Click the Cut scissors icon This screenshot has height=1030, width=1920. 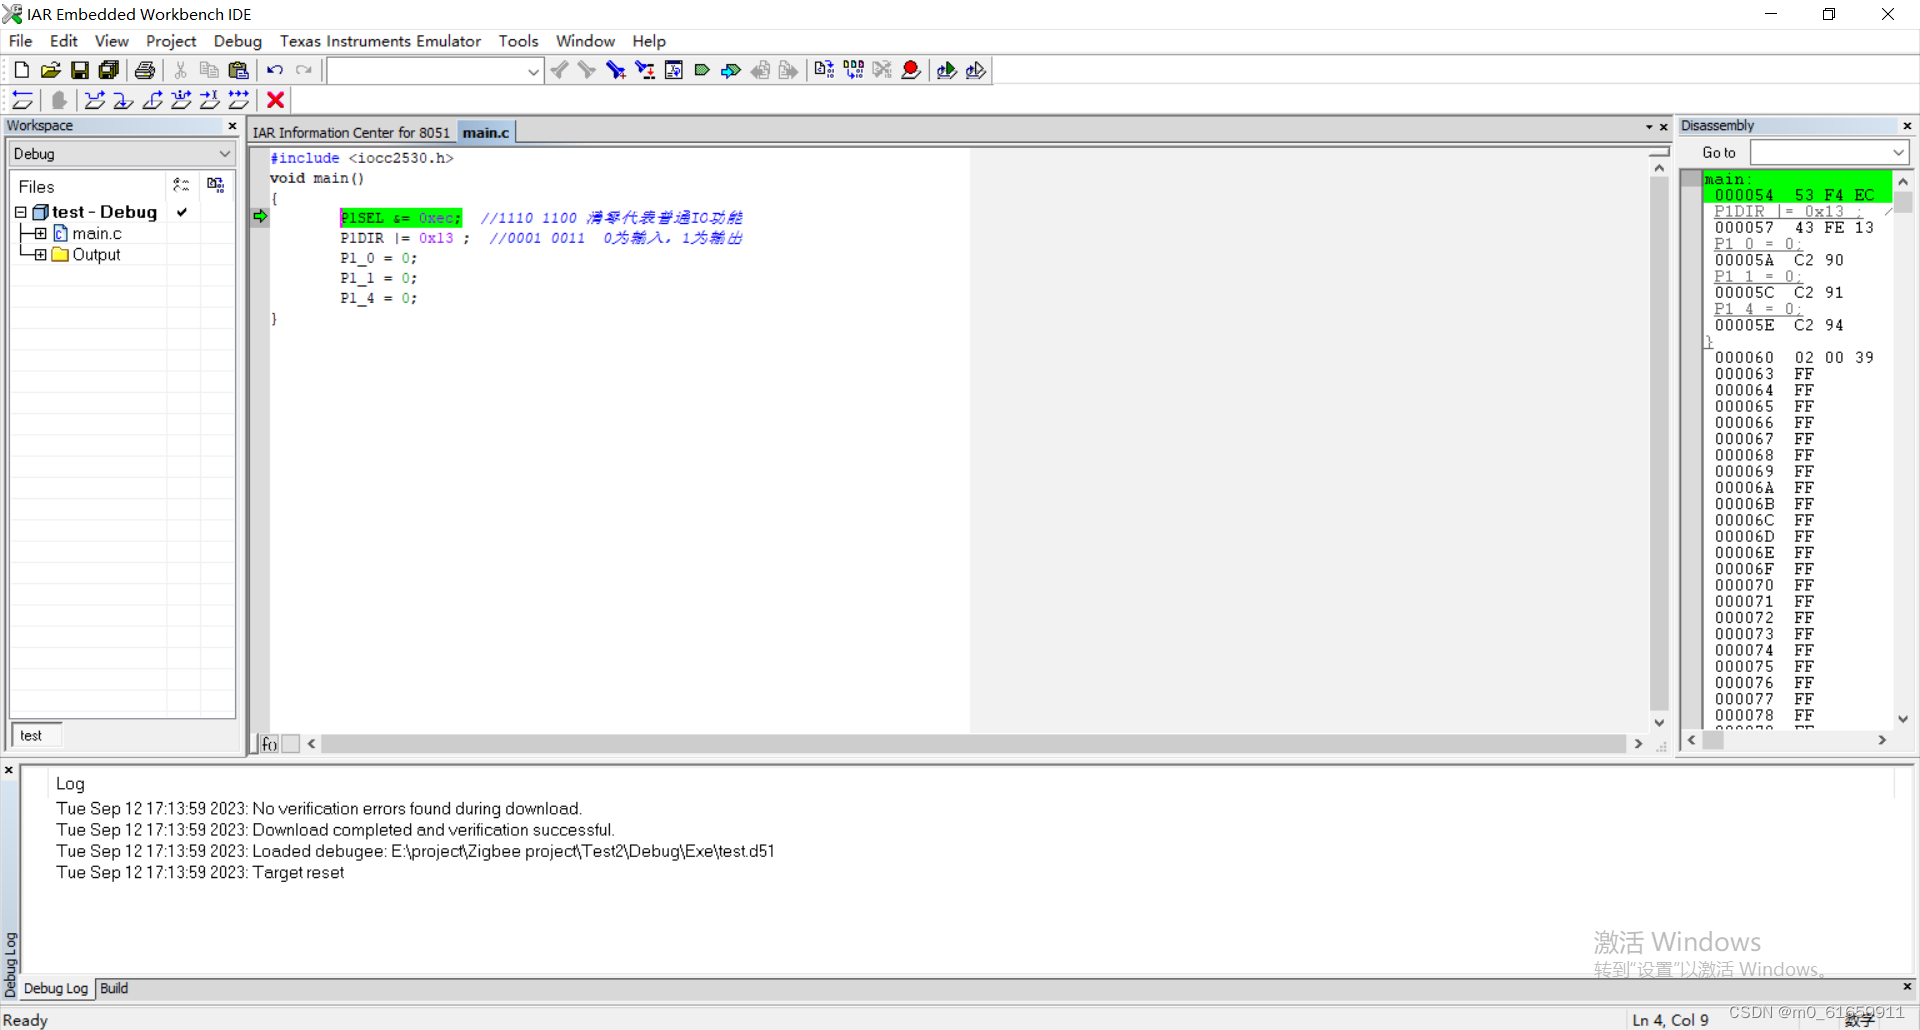point(180,70)
